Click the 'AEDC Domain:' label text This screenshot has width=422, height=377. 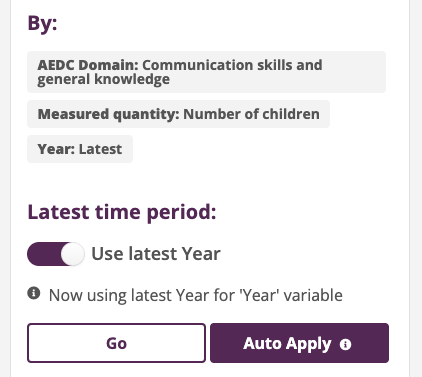(x=88, y=65)
